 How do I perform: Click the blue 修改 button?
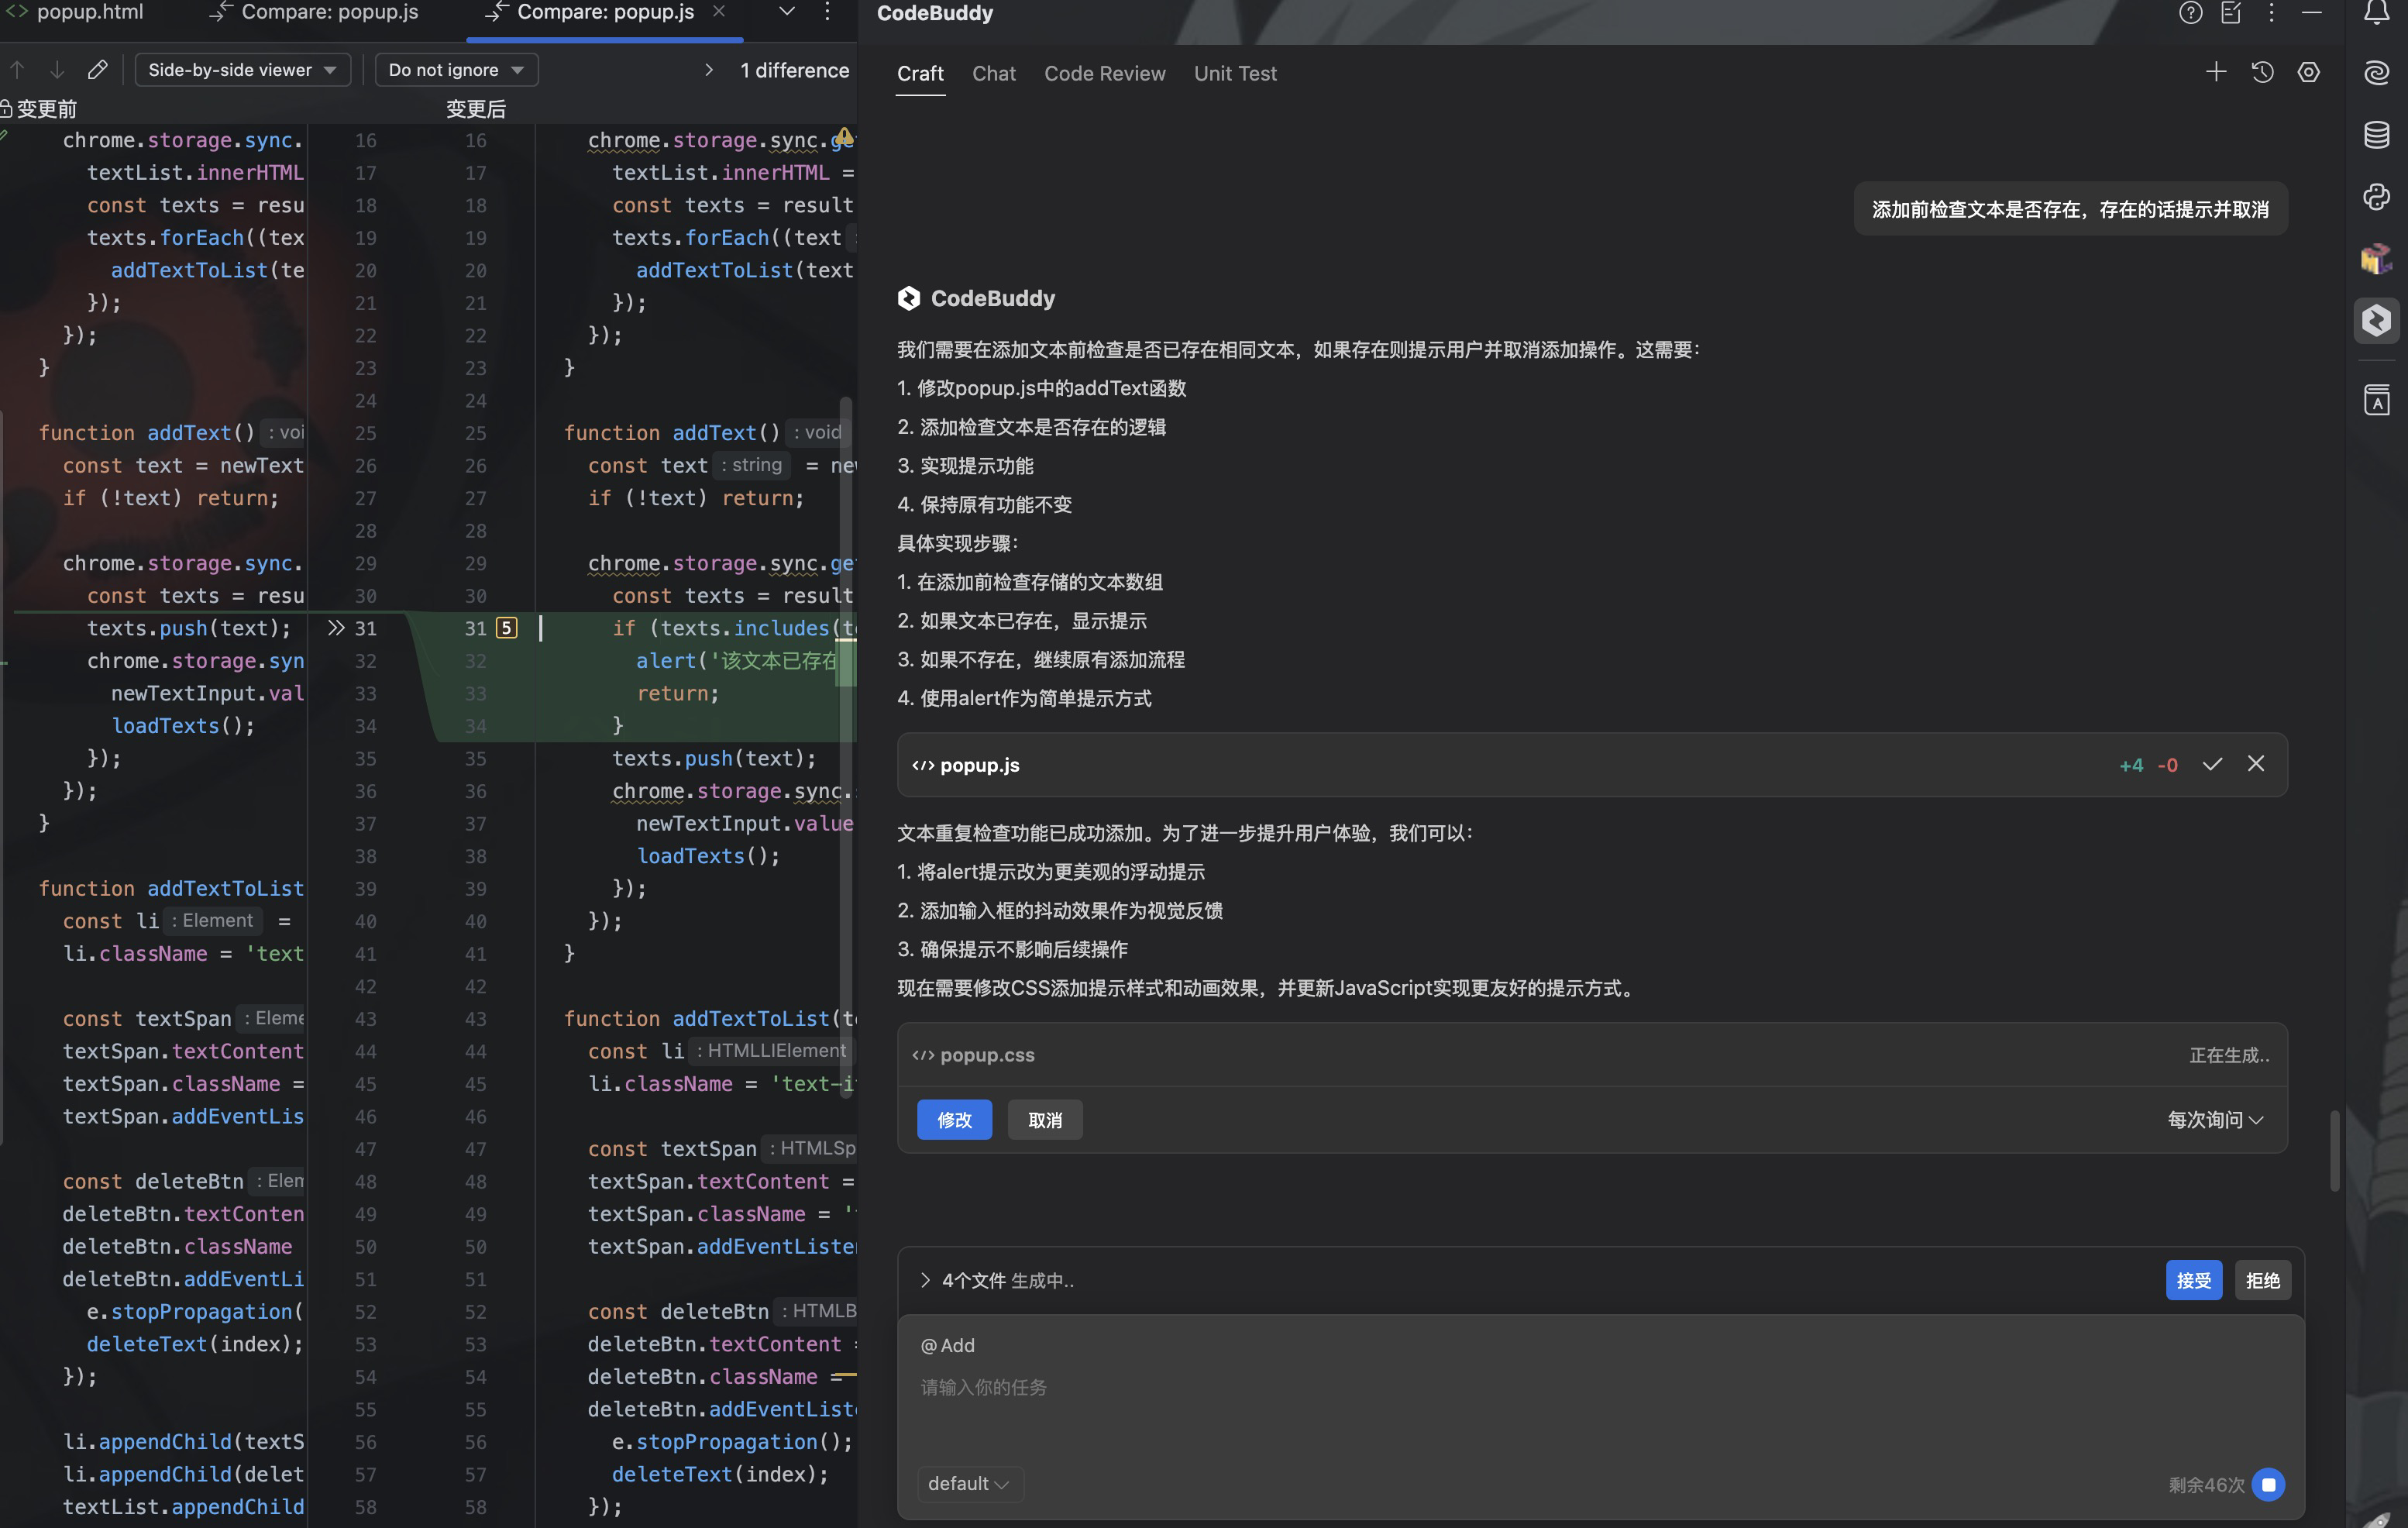click(x=954, y=1120)
